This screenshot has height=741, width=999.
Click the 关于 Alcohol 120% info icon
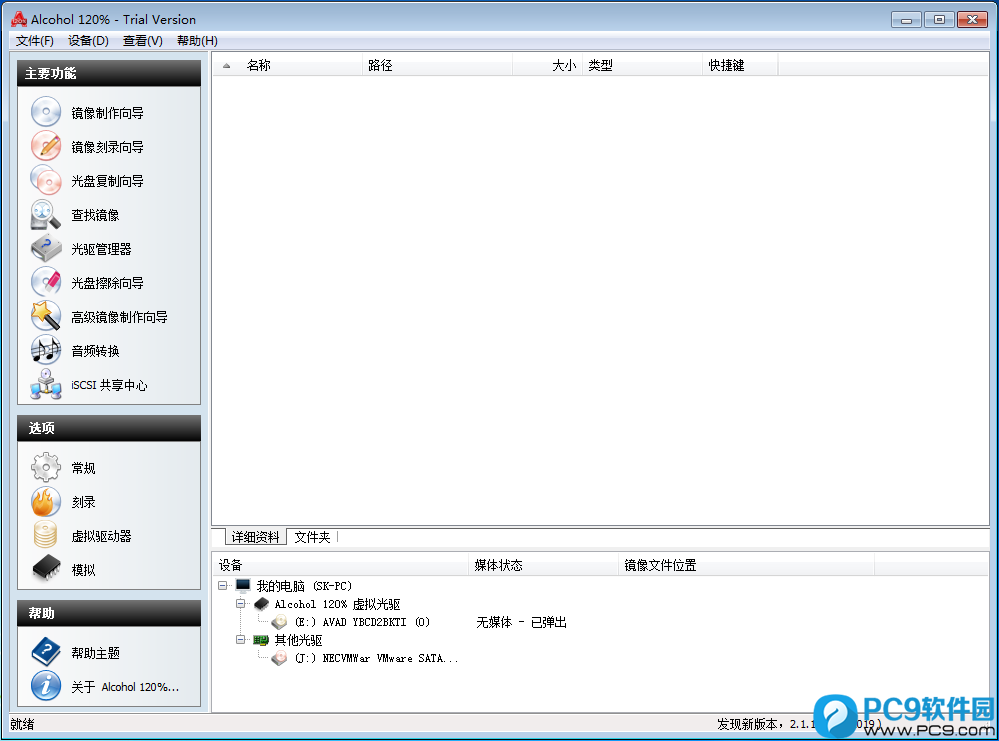(46, 686)
